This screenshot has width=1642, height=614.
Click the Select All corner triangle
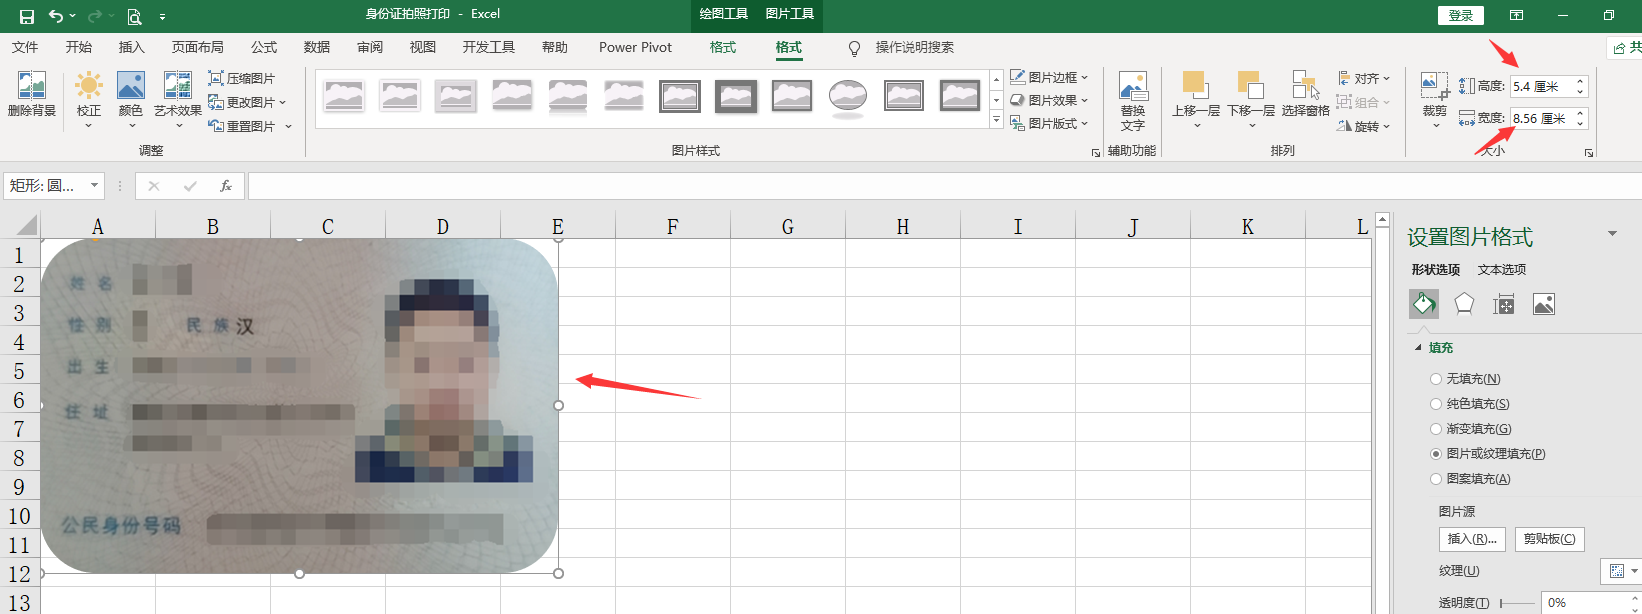pos(26,226)
